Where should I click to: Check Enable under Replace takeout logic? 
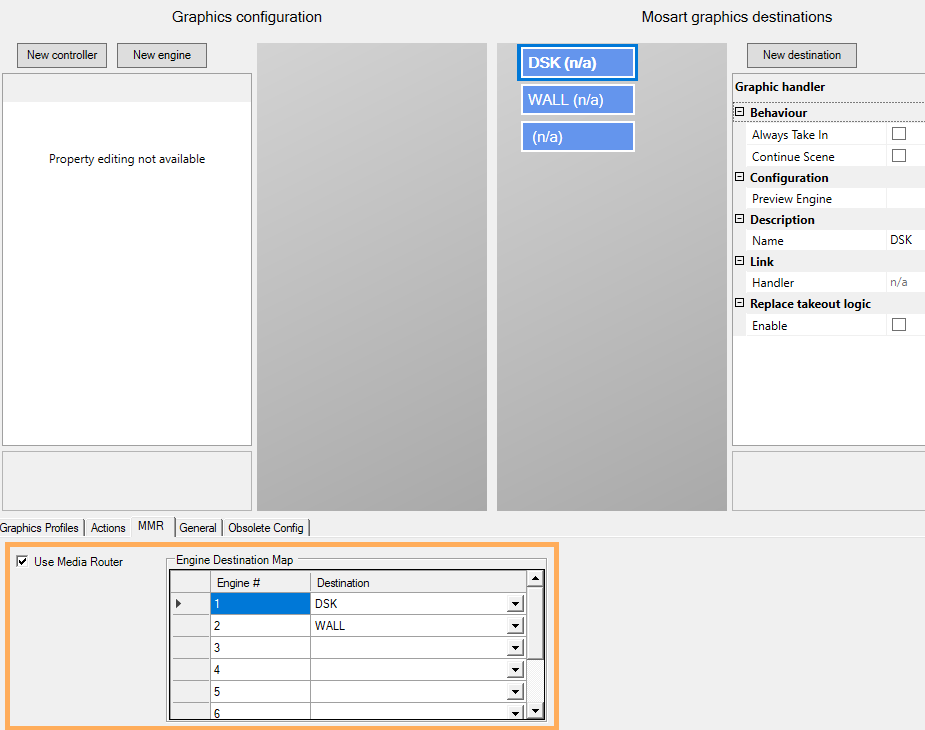(x=898, y=325)
